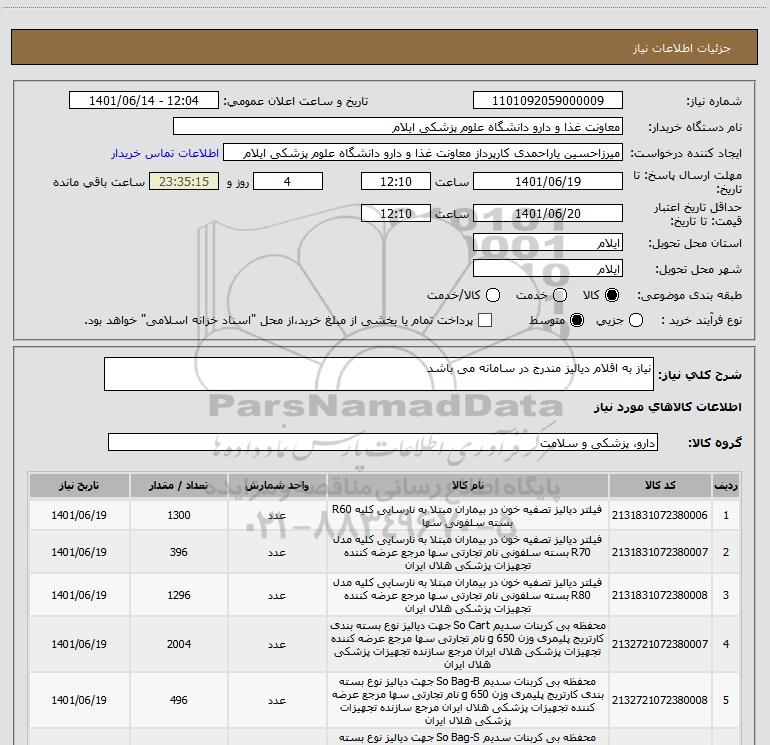Image resolution: width=770 pixels, height=745 pixels.
Task: Click the واحد شمارش column header
Action: (277, 485)
